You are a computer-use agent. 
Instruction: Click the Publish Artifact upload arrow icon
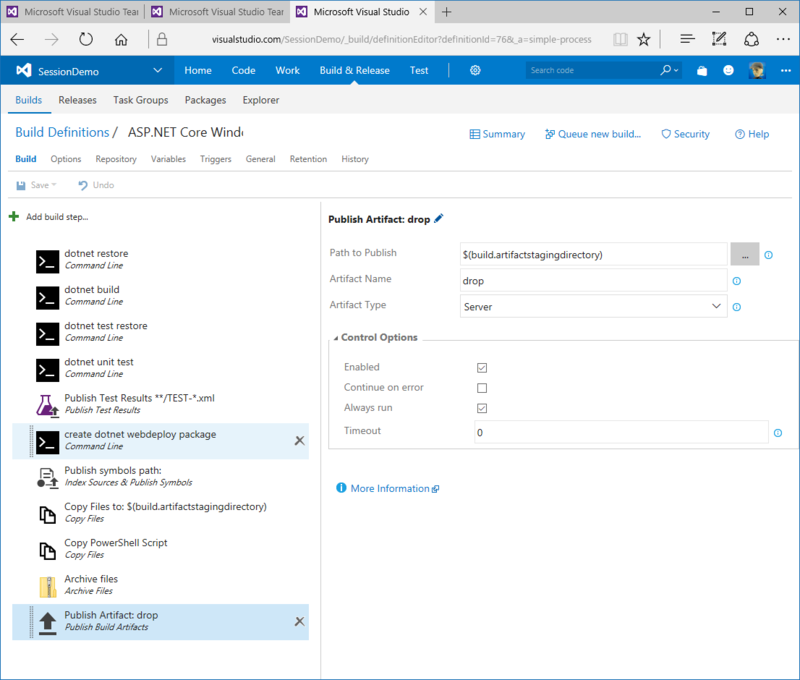click(x=47, y=623)
